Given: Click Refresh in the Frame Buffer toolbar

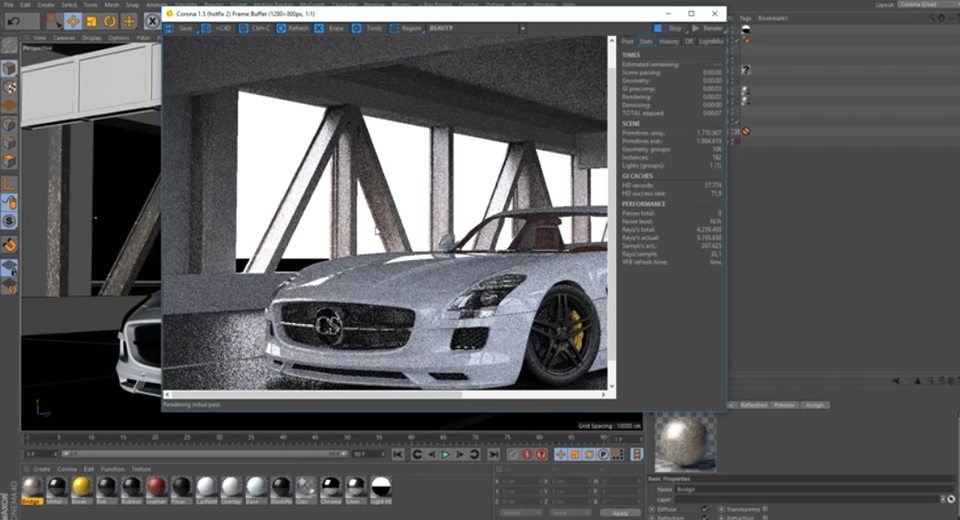Looking at the screenshot, I should (293, 28).
